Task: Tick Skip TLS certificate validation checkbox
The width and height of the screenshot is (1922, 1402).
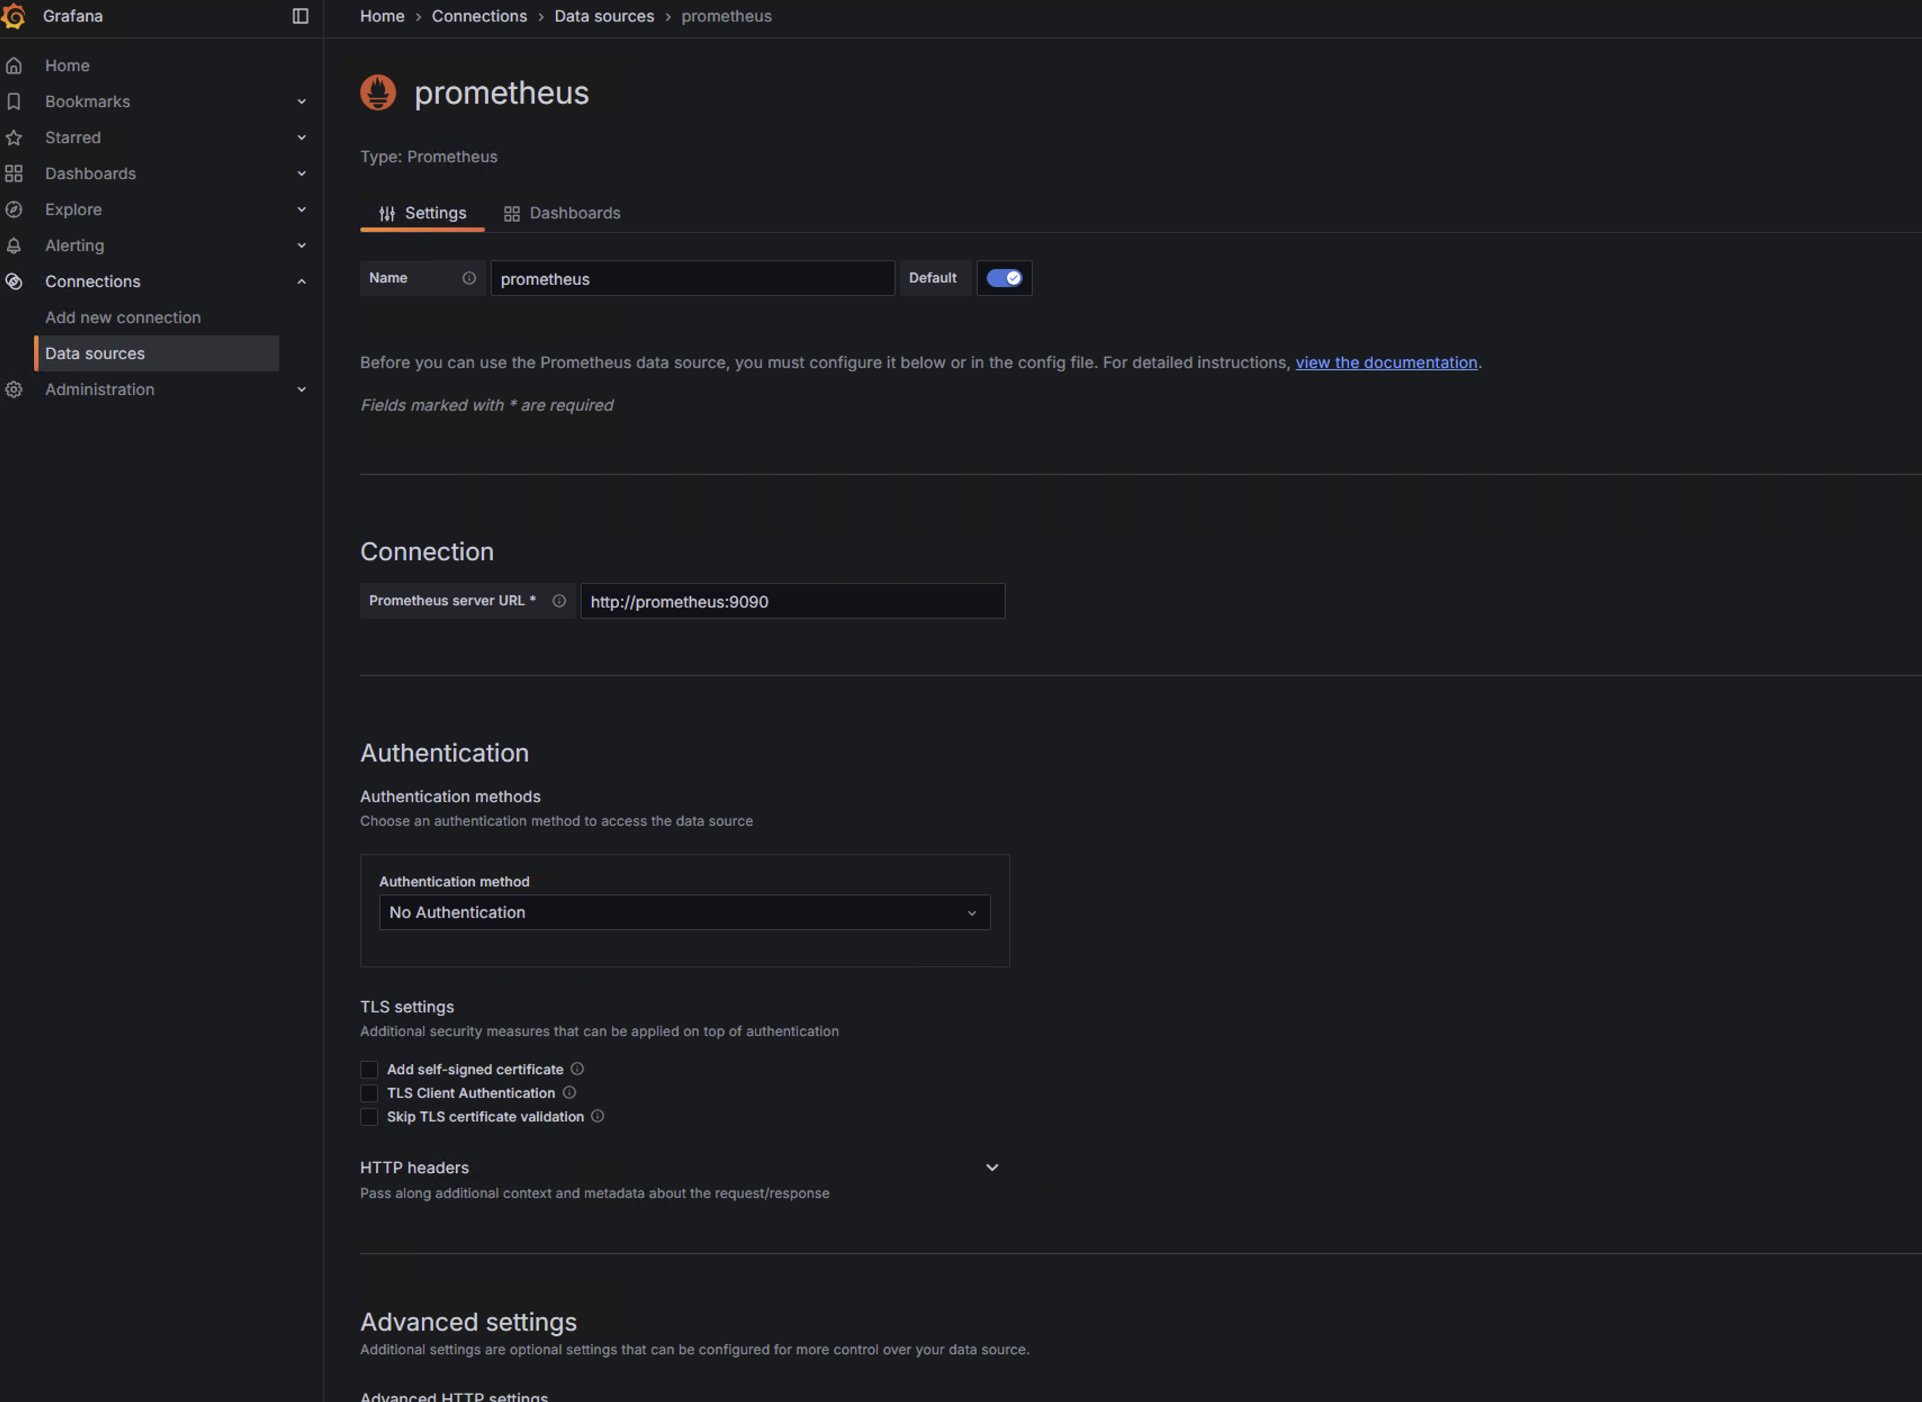Action: pos(369,1117)
